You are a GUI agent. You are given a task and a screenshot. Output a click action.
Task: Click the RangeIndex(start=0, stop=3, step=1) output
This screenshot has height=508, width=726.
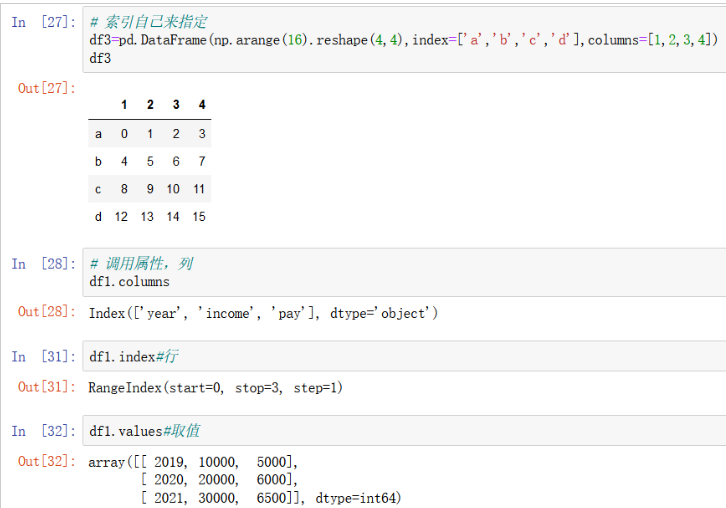coord(215,388)
